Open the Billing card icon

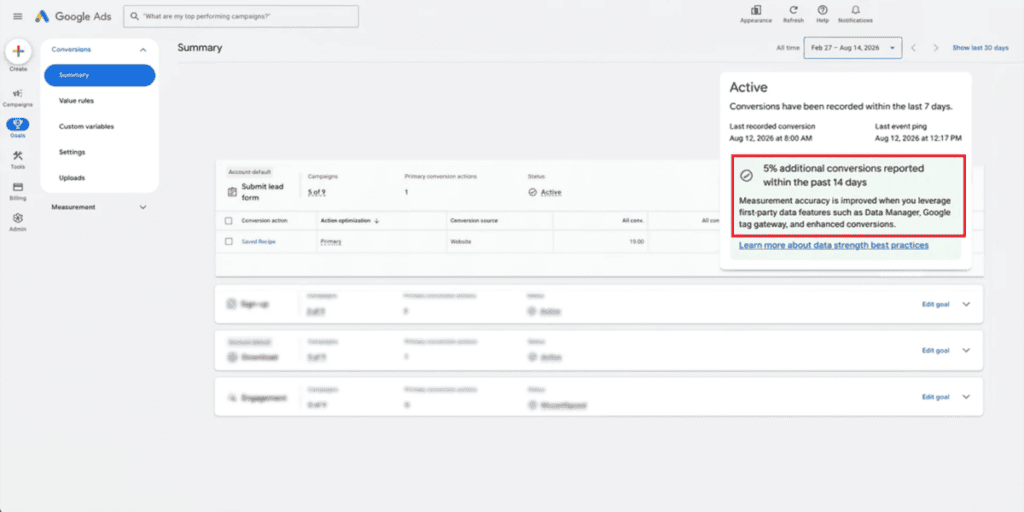(18, 187)
